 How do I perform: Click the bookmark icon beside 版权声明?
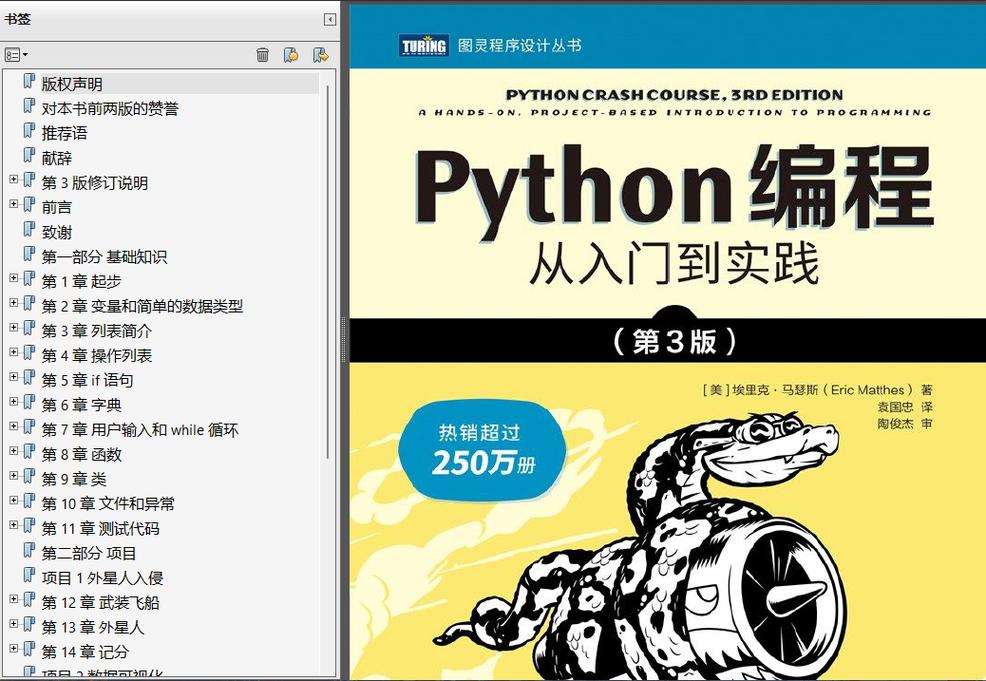tap(28, 83)
